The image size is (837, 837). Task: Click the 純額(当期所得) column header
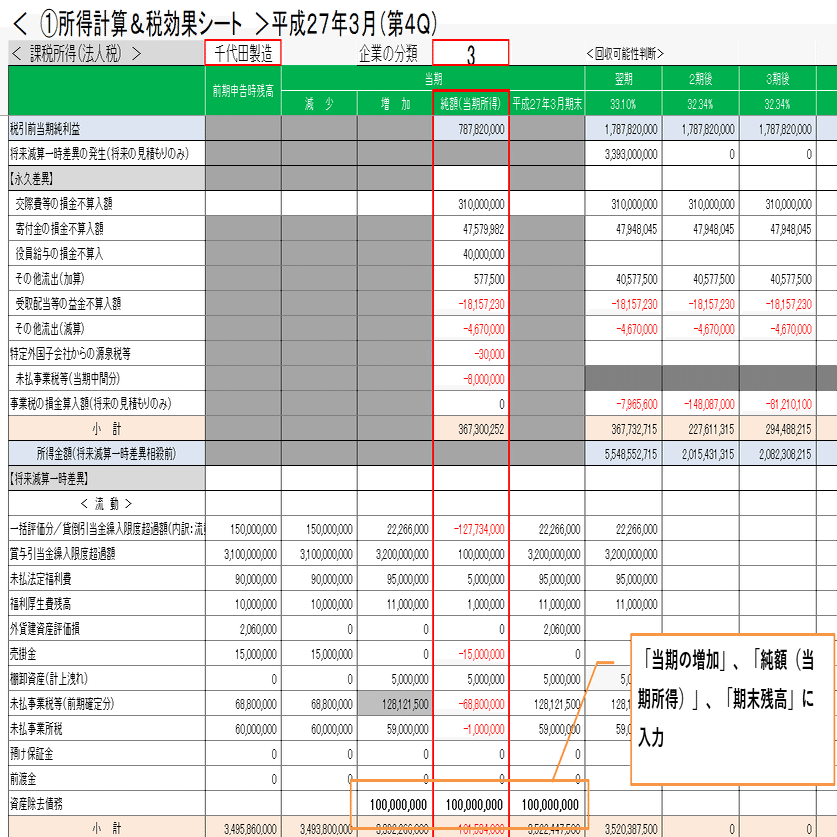(471, 104)
